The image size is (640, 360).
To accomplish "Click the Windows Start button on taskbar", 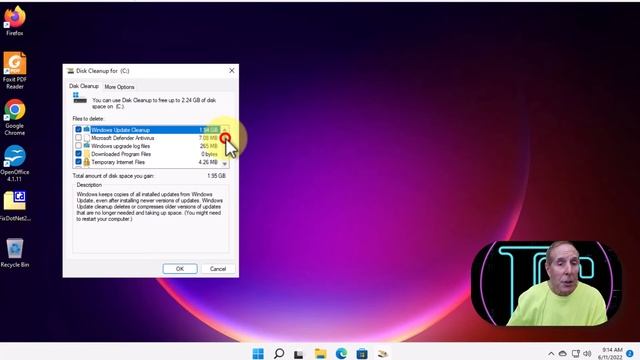I will pos(258,353).
